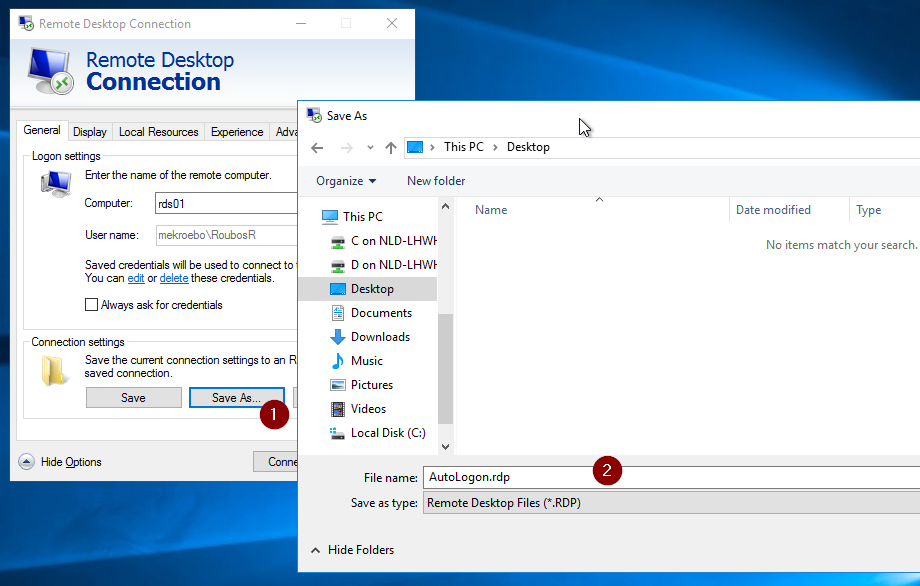This screenshot has width=920, height=586.
Task: Open Documents in the sidebar
Action: pyautogui.click(x=383, y=312)
